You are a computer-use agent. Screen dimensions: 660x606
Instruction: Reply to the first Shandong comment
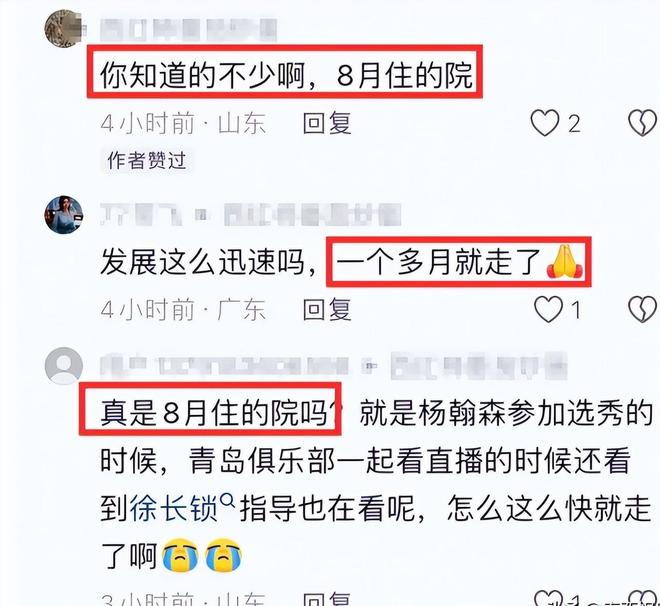(327, 123)
